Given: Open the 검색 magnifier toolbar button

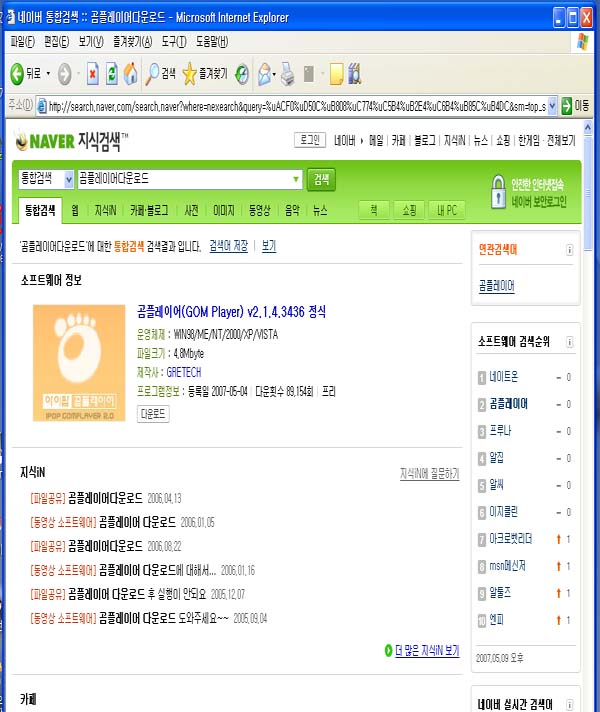Looking at the screenshot, I should (160, 74).
